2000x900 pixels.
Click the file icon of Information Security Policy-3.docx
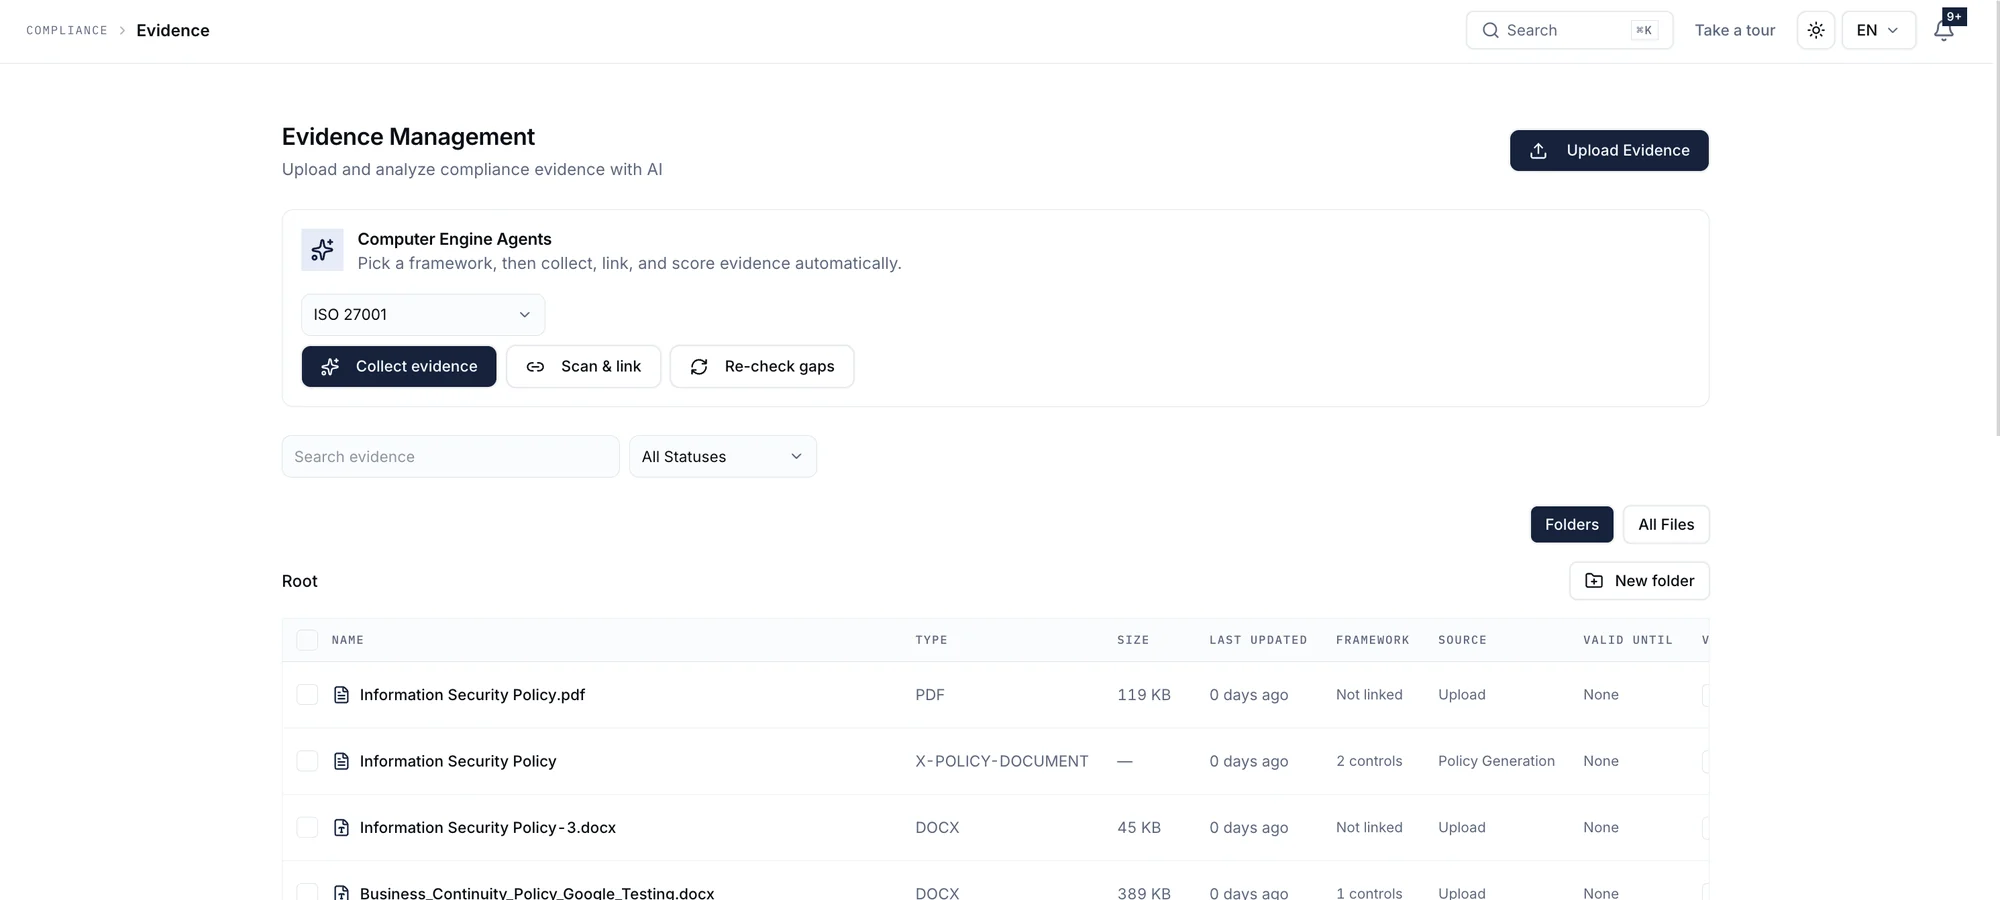tap(341, 827)
